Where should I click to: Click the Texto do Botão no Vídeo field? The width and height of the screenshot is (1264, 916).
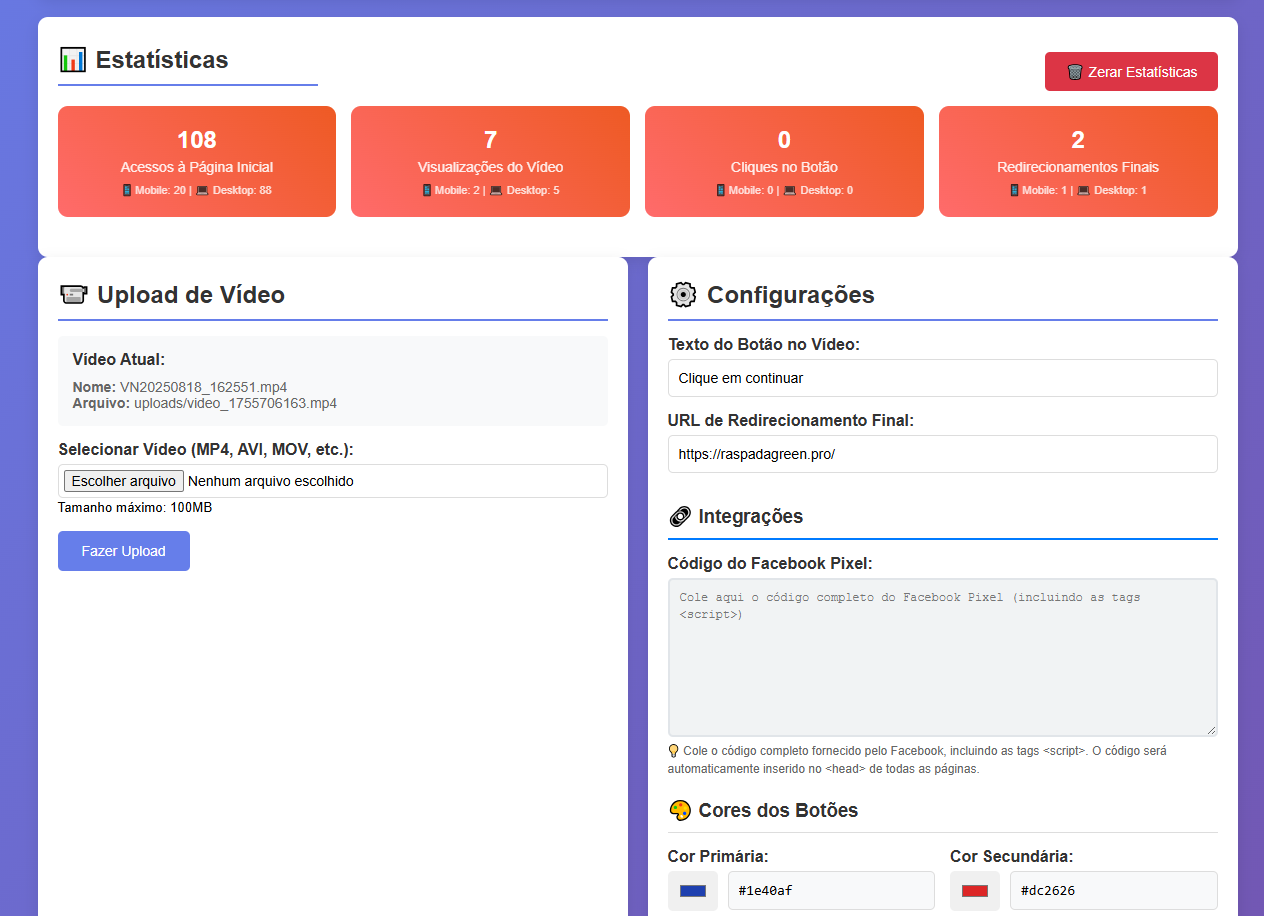tap(942, 378)
